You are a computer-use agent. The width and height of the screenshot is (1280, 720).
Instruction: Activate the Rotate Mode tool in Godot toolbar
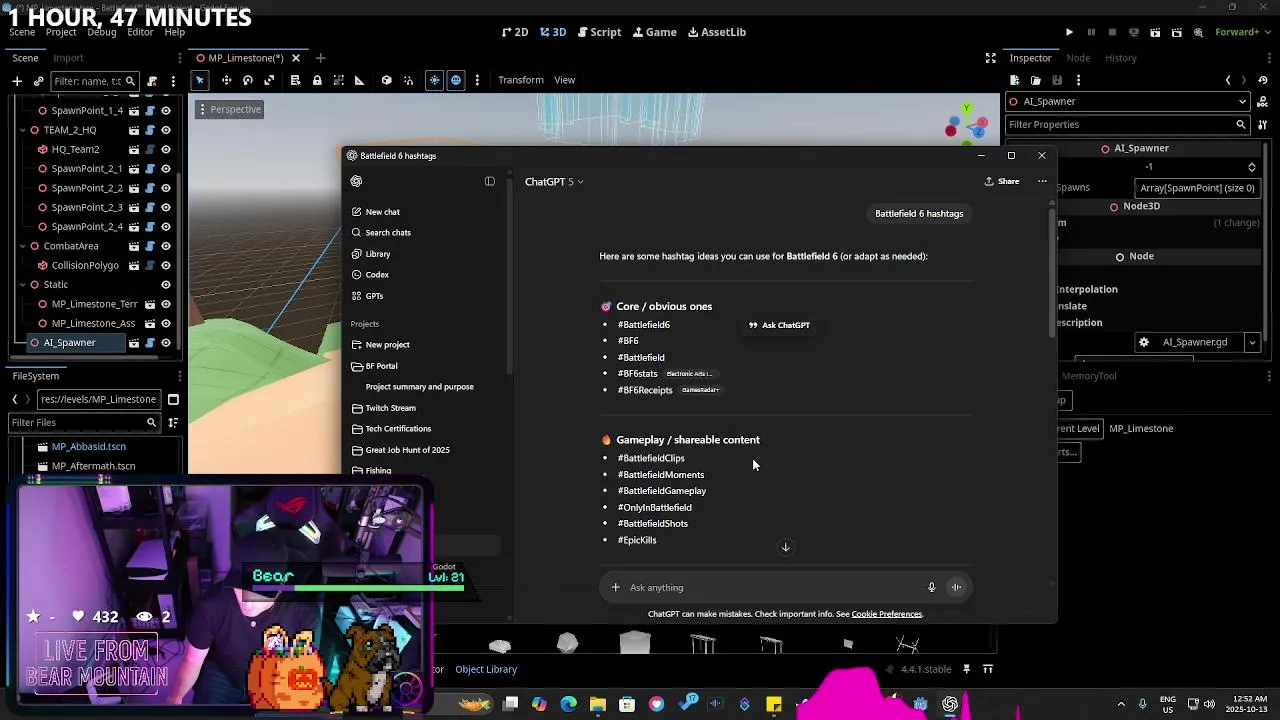tap(247, 80)
